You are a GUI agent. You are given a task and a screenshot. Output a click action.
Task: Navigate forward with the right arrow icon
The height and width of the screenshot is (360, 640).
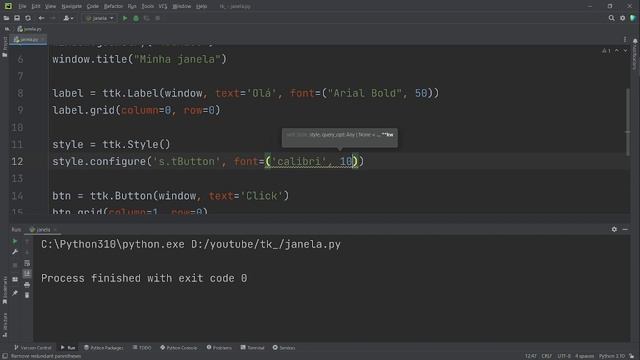click(x=53, y=18)
